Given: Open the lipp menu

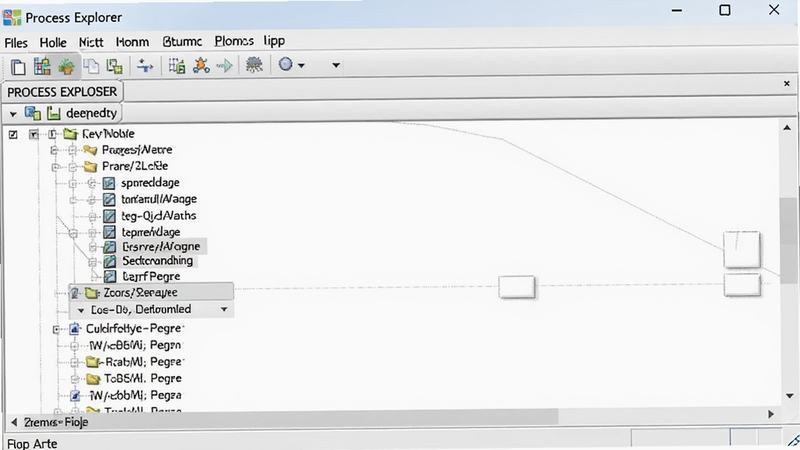Looking at the screenshot, I should (x=274, y=41).
